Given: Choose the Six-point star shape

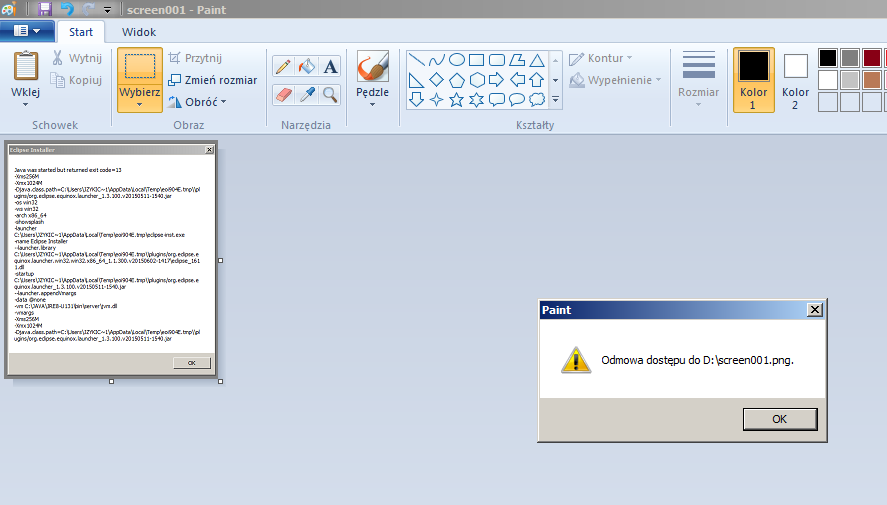Looking at the screenshot, I should click(x=476, y=100).
